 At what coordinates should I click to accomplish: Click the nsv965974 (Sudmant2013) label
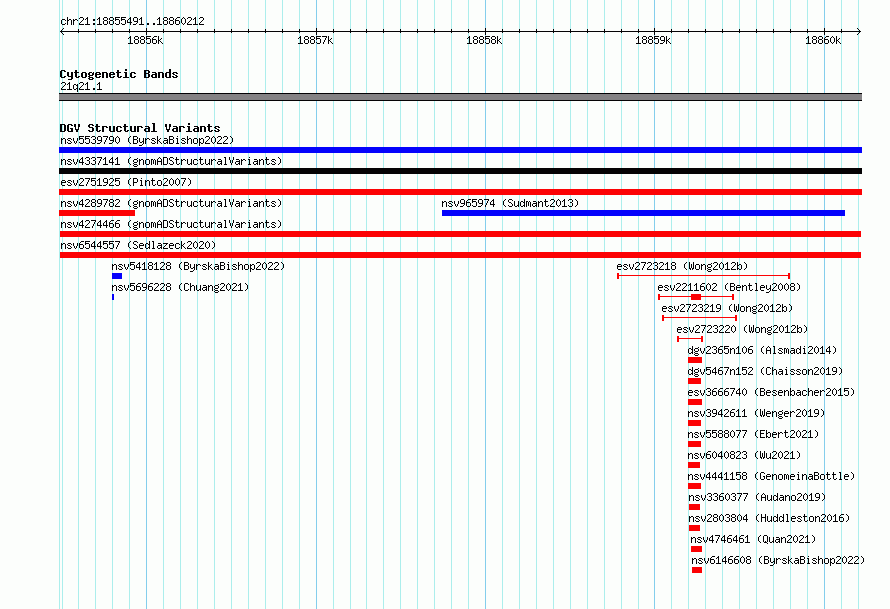pos(510,203)
